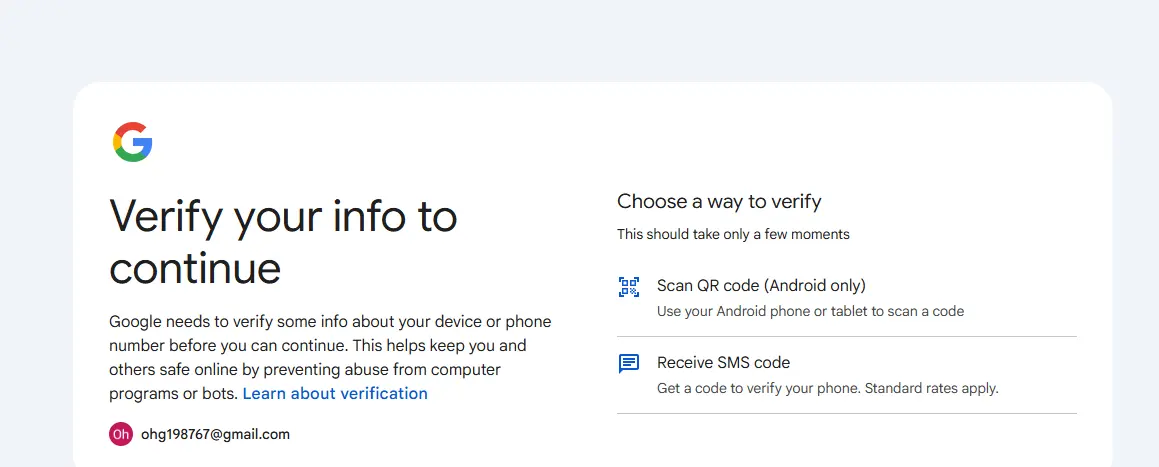Choose Scan QR code (Android only) option
The image size is (1159, 467).
pyautogui.click(x=846, y=298)
